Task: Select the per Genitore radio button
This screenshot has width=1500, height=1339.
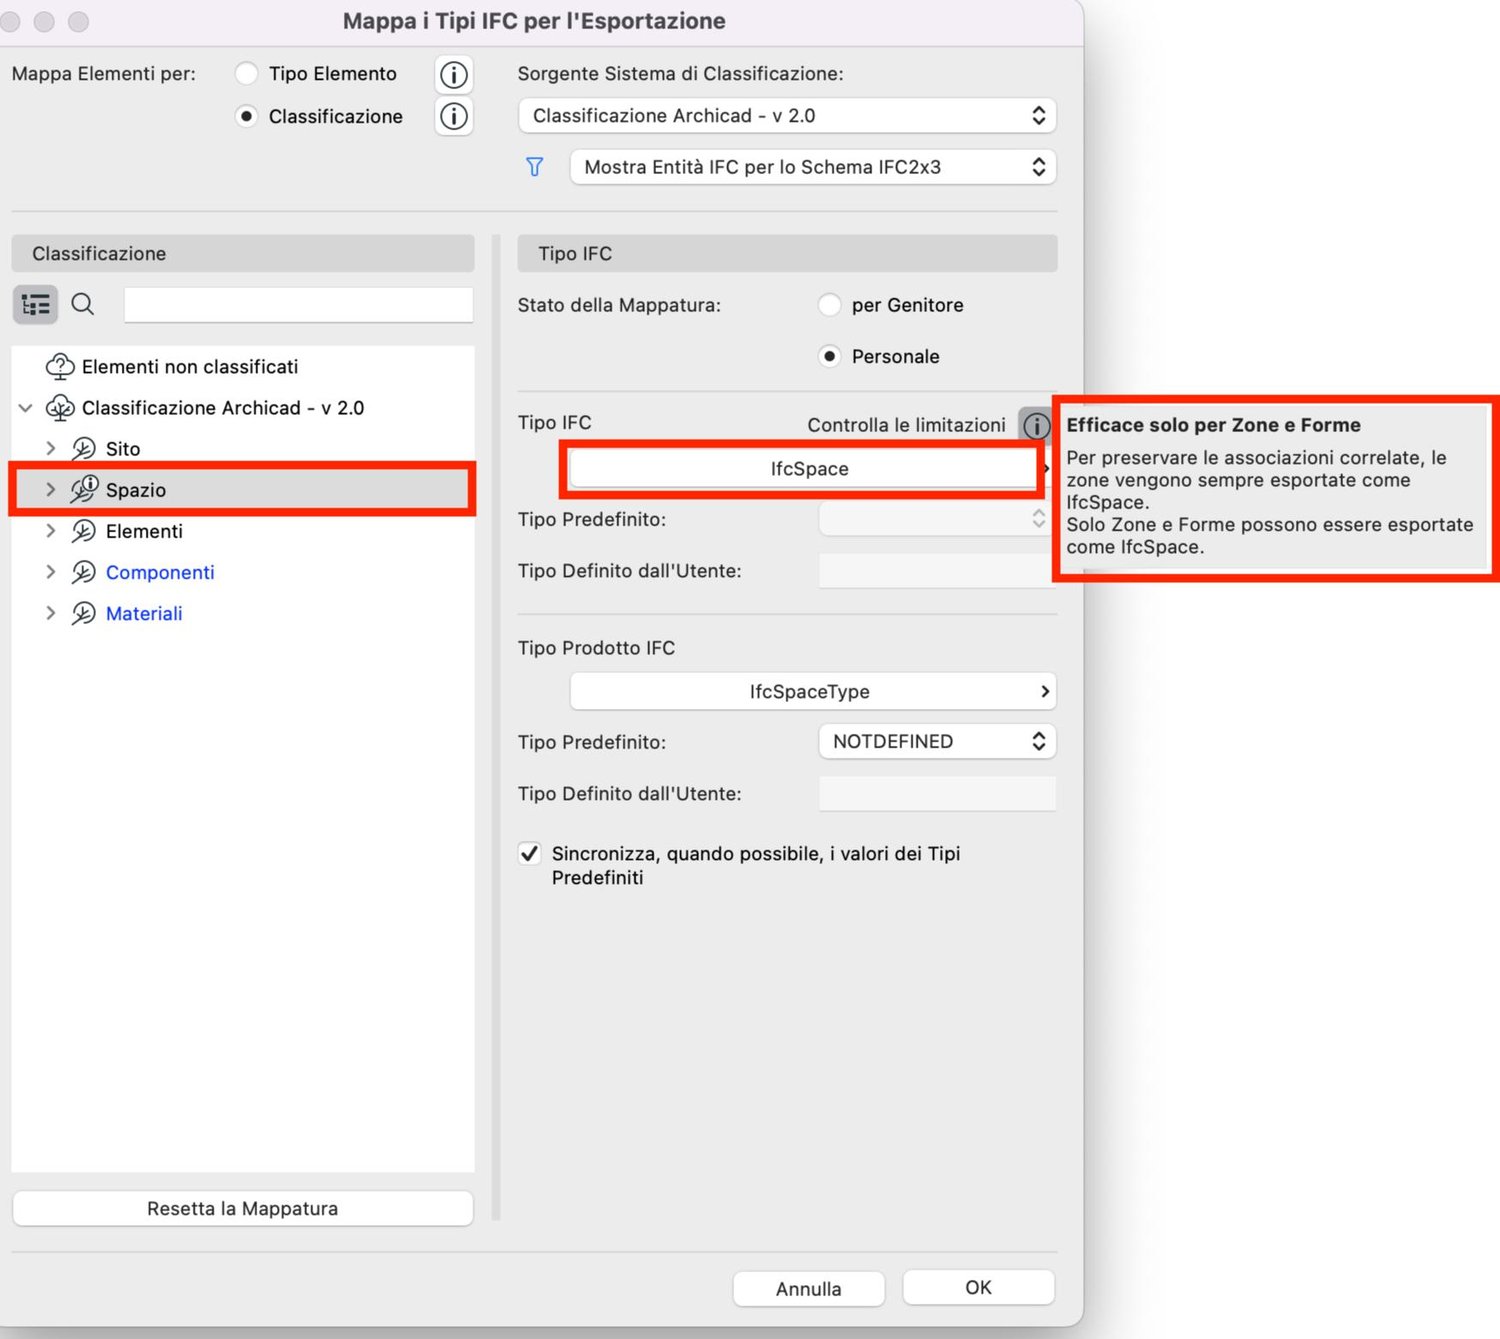Action: tap(829, 305)
